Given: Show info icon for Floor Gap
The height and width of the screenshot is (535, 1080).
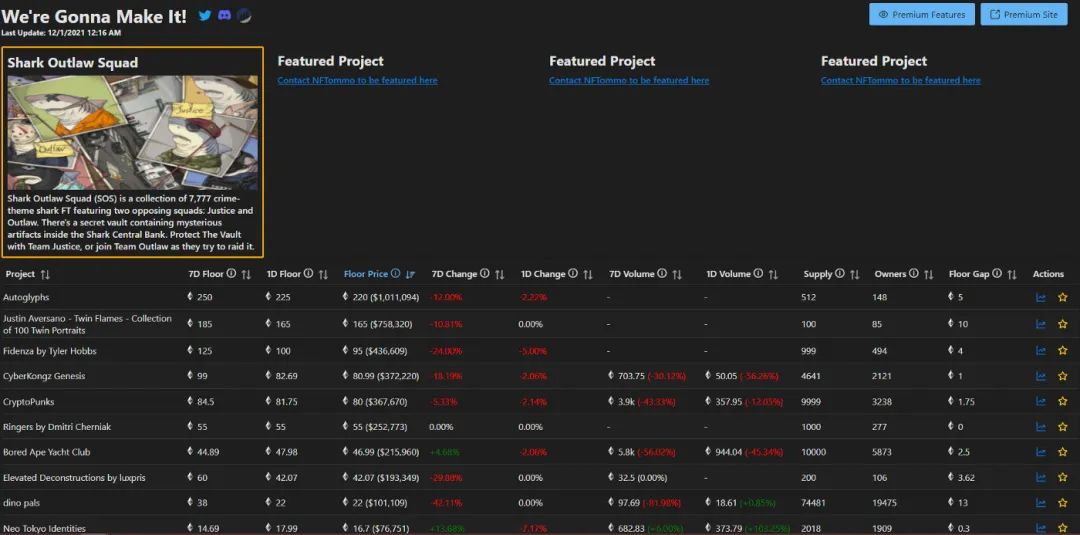Looking at the screenshot, I should pos(997,274).
